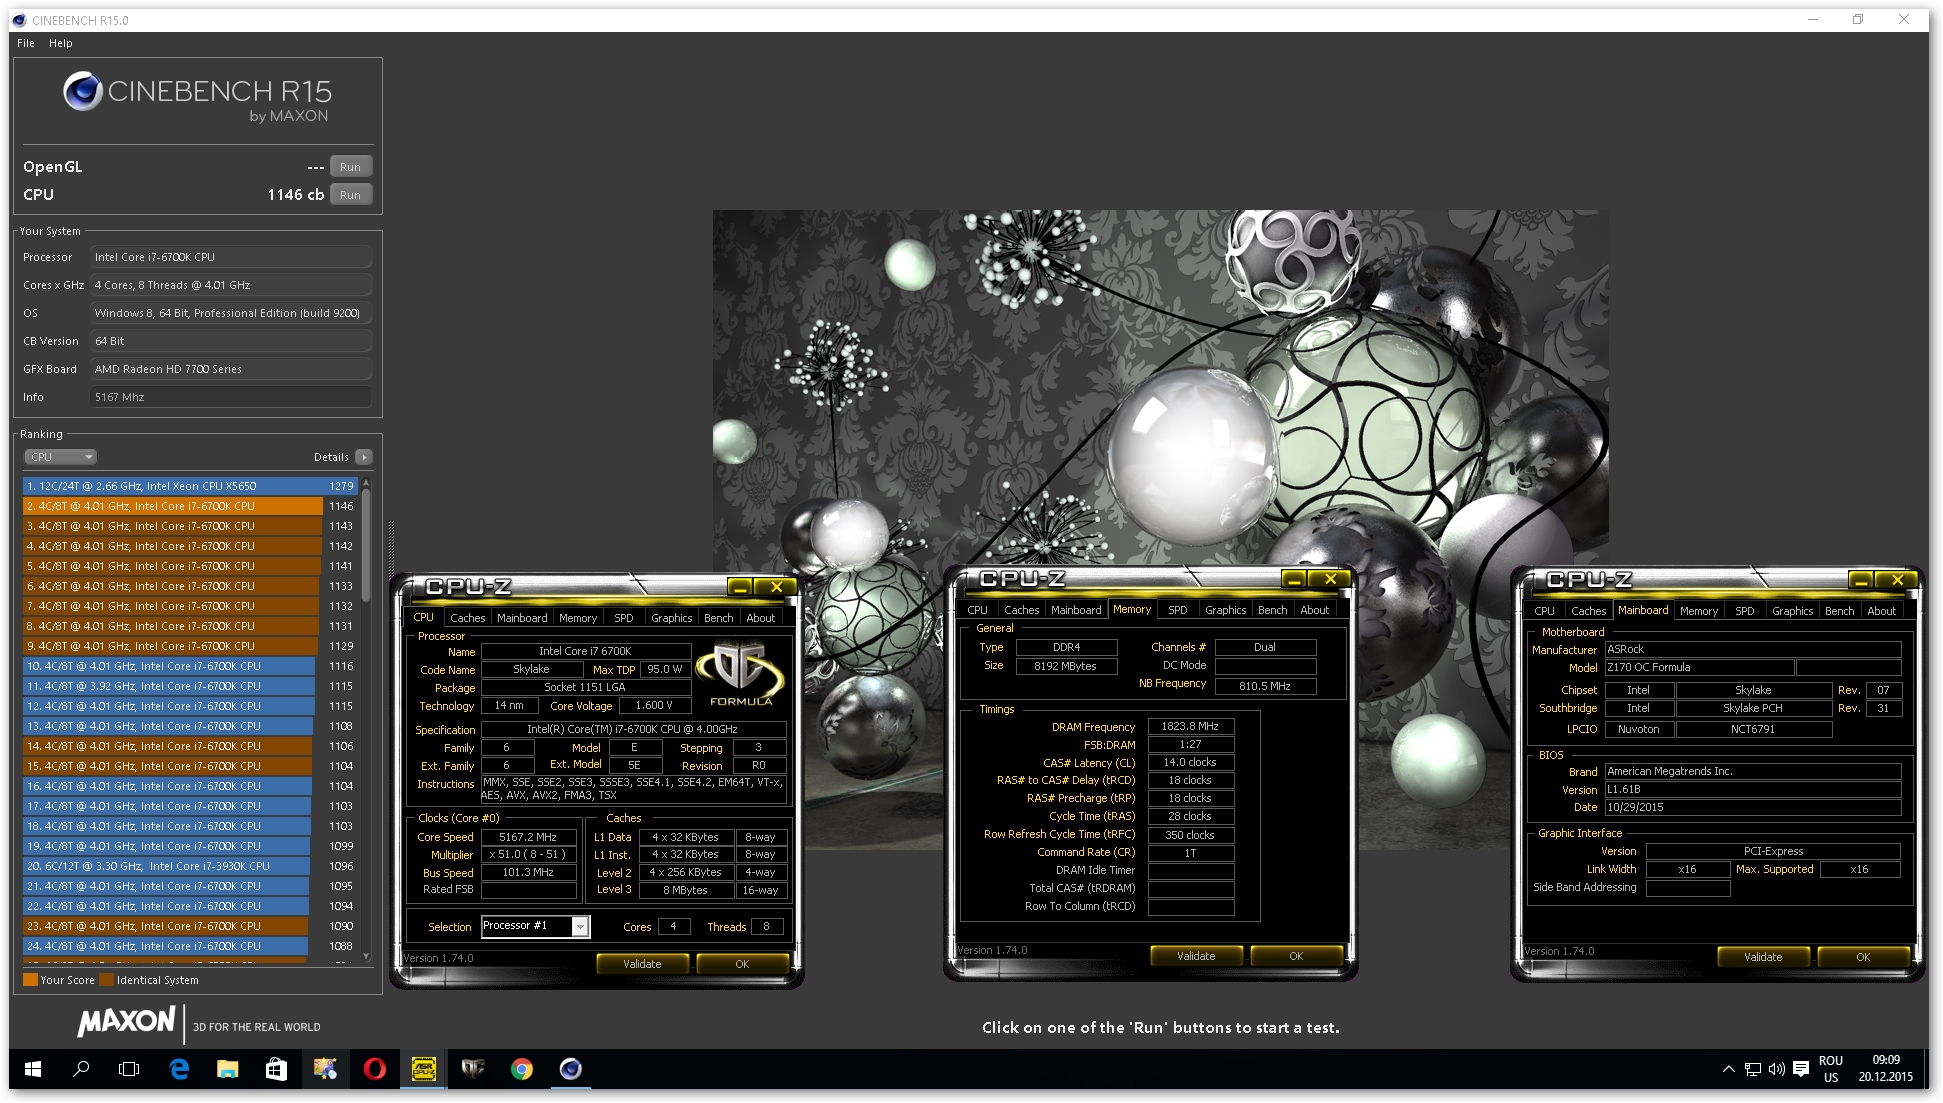Click Validate in left CPU-Z window
This screenshot has width=1943, height=1103.
[x=642, y=964]
